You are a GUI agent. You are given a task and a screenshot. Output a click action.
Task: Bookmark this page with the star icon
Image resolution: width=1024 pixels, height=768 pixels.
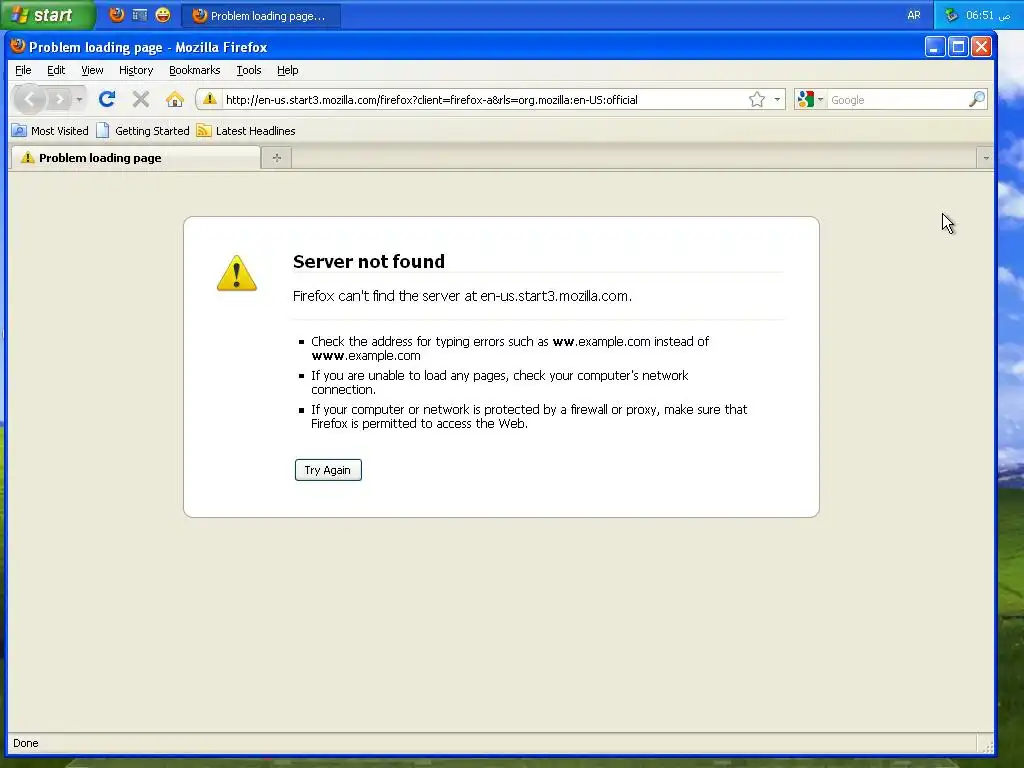(x=757, y=99)
